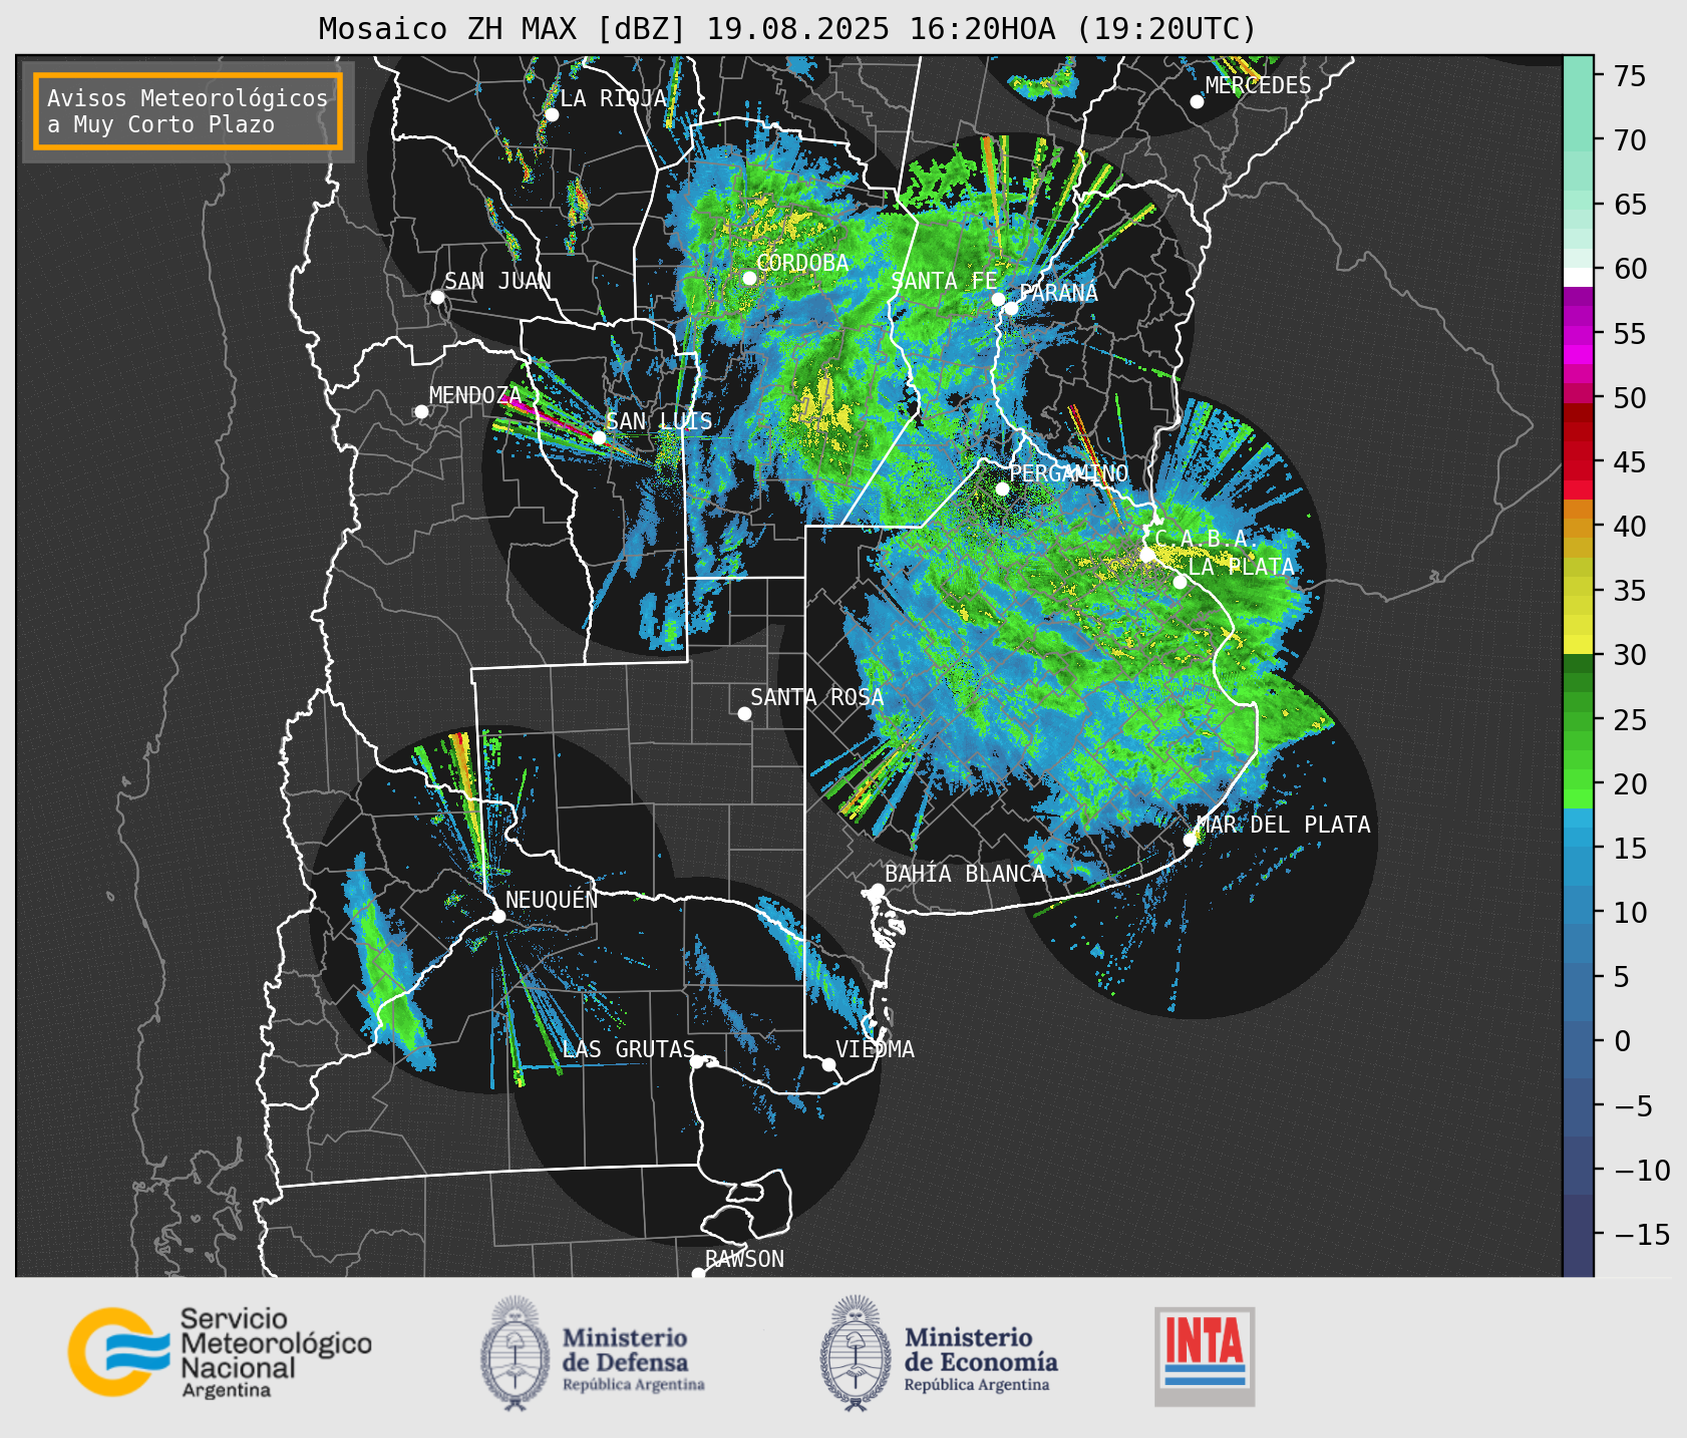Select the SANTA FE city marker
Viewport: 1687px width, 1438px height.
998,299
